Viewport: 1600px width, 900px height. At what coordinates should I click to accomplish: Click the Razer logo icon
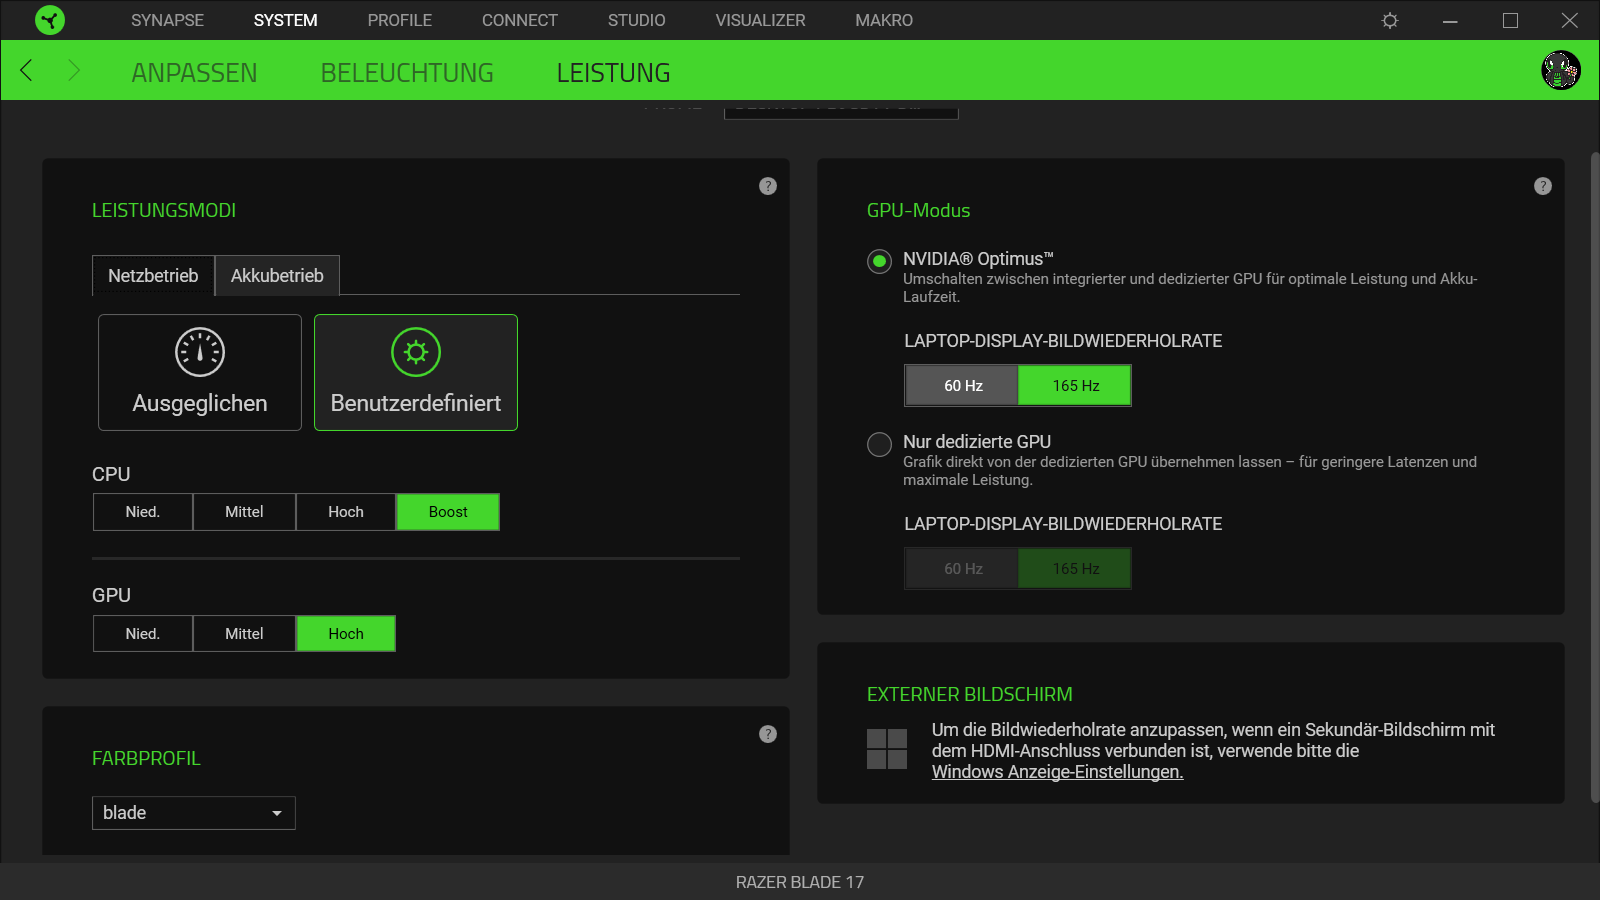pyautogui.click(x=49, y=20)
